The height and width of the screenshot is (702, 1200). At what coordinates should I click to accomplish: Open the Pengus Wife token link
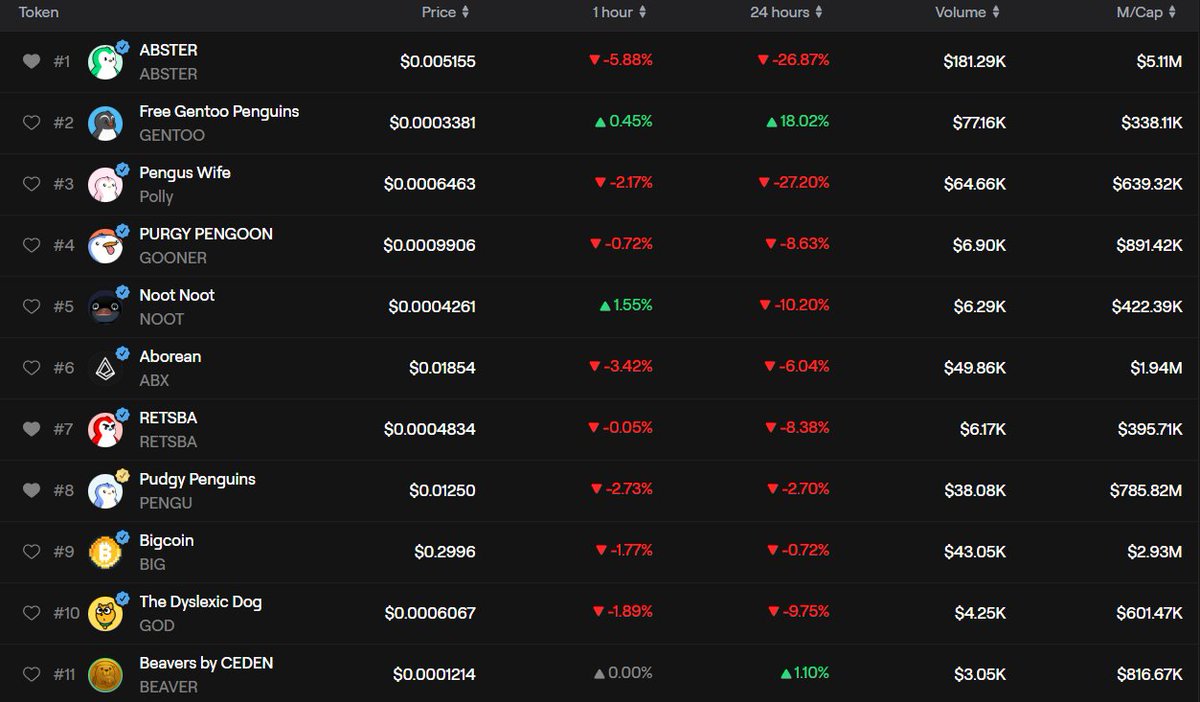[x=185, y=172]
